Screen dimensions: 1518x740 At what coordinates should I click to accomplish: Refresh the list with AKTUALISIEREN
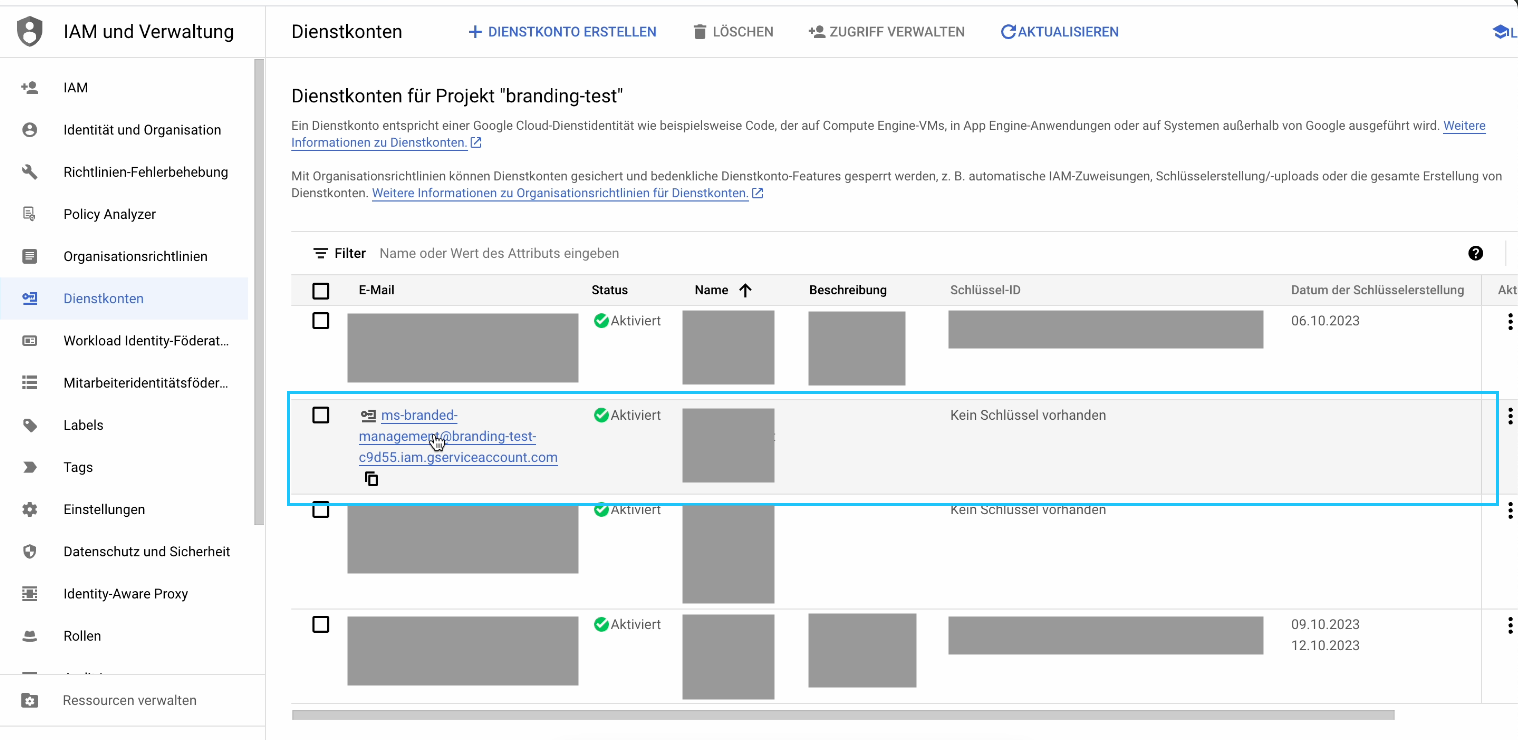click(x=1060, y=32)
